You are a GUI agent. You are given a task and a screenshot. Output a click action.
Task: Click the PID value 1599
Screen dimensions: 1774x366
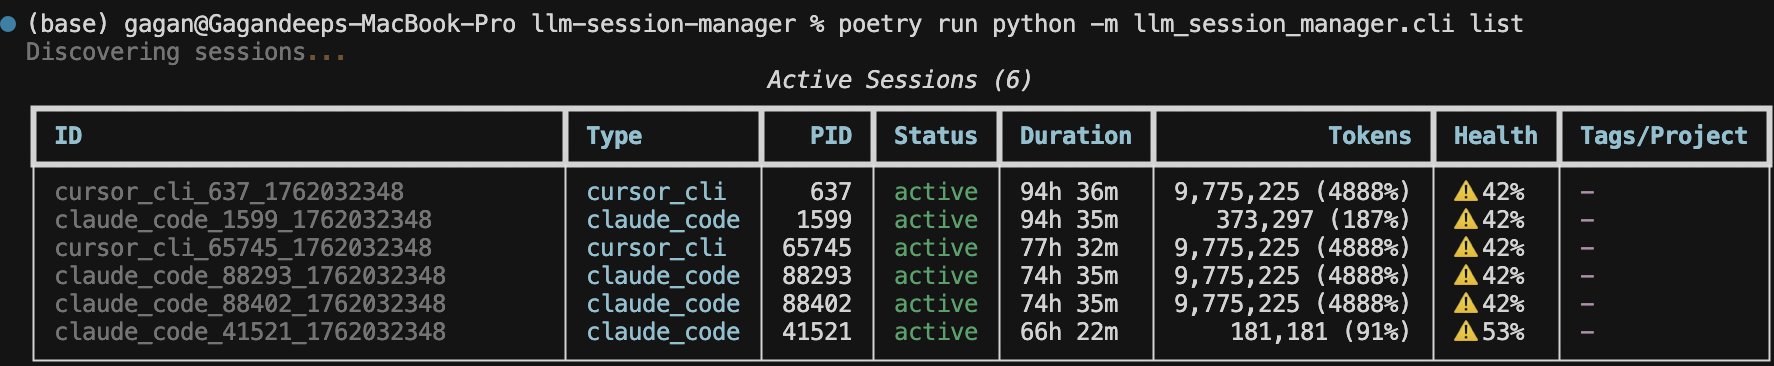point(824,219)
